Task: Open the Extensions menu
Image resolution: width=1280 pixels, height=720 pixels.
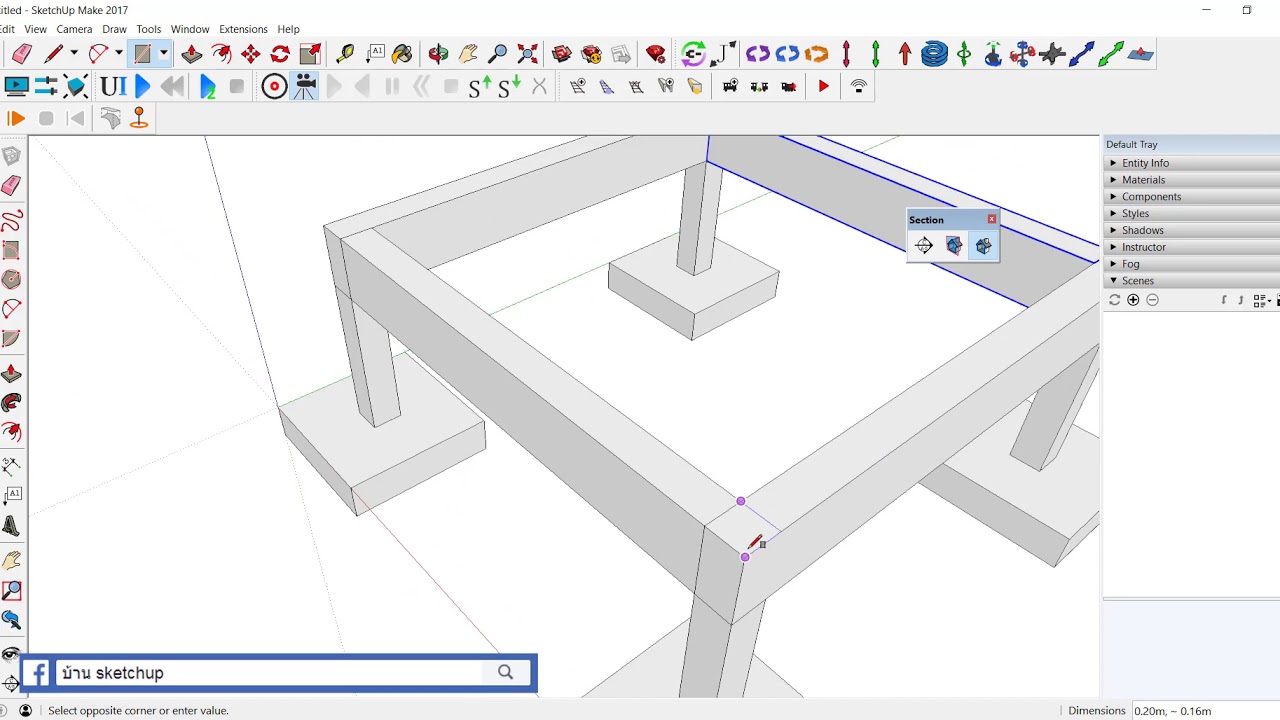Action: click(x=243, y=29)
